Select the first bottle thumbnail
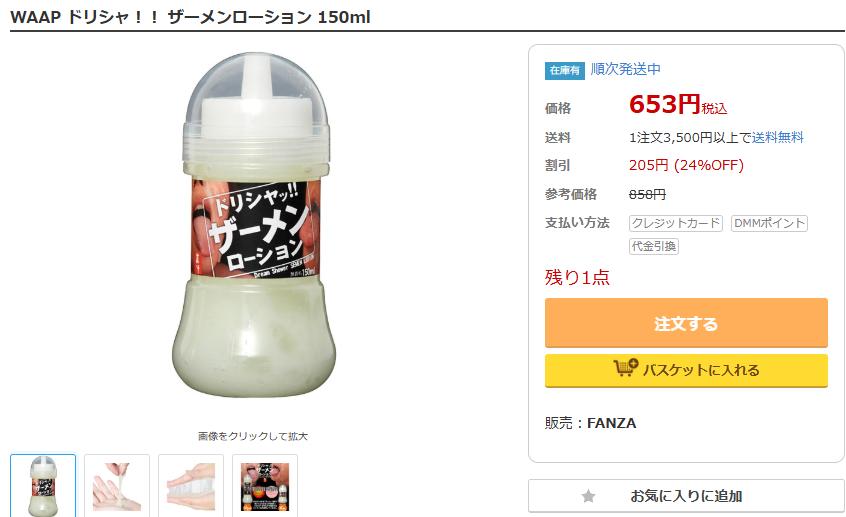Screen dimensions: 846x517 43,486
